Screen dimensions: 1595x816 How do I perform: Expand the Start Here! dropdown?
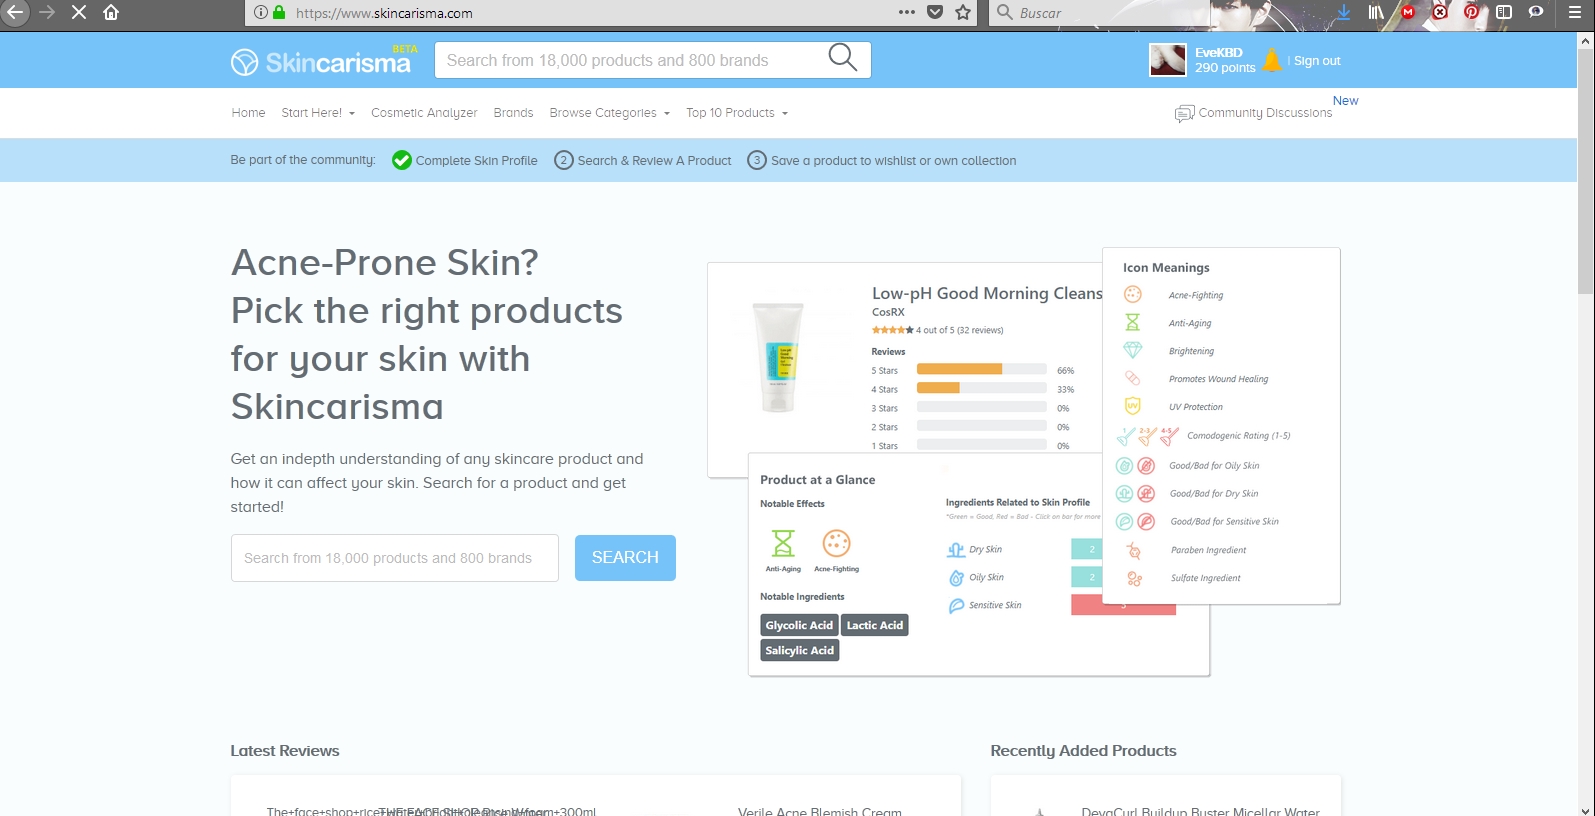[318, 113]
